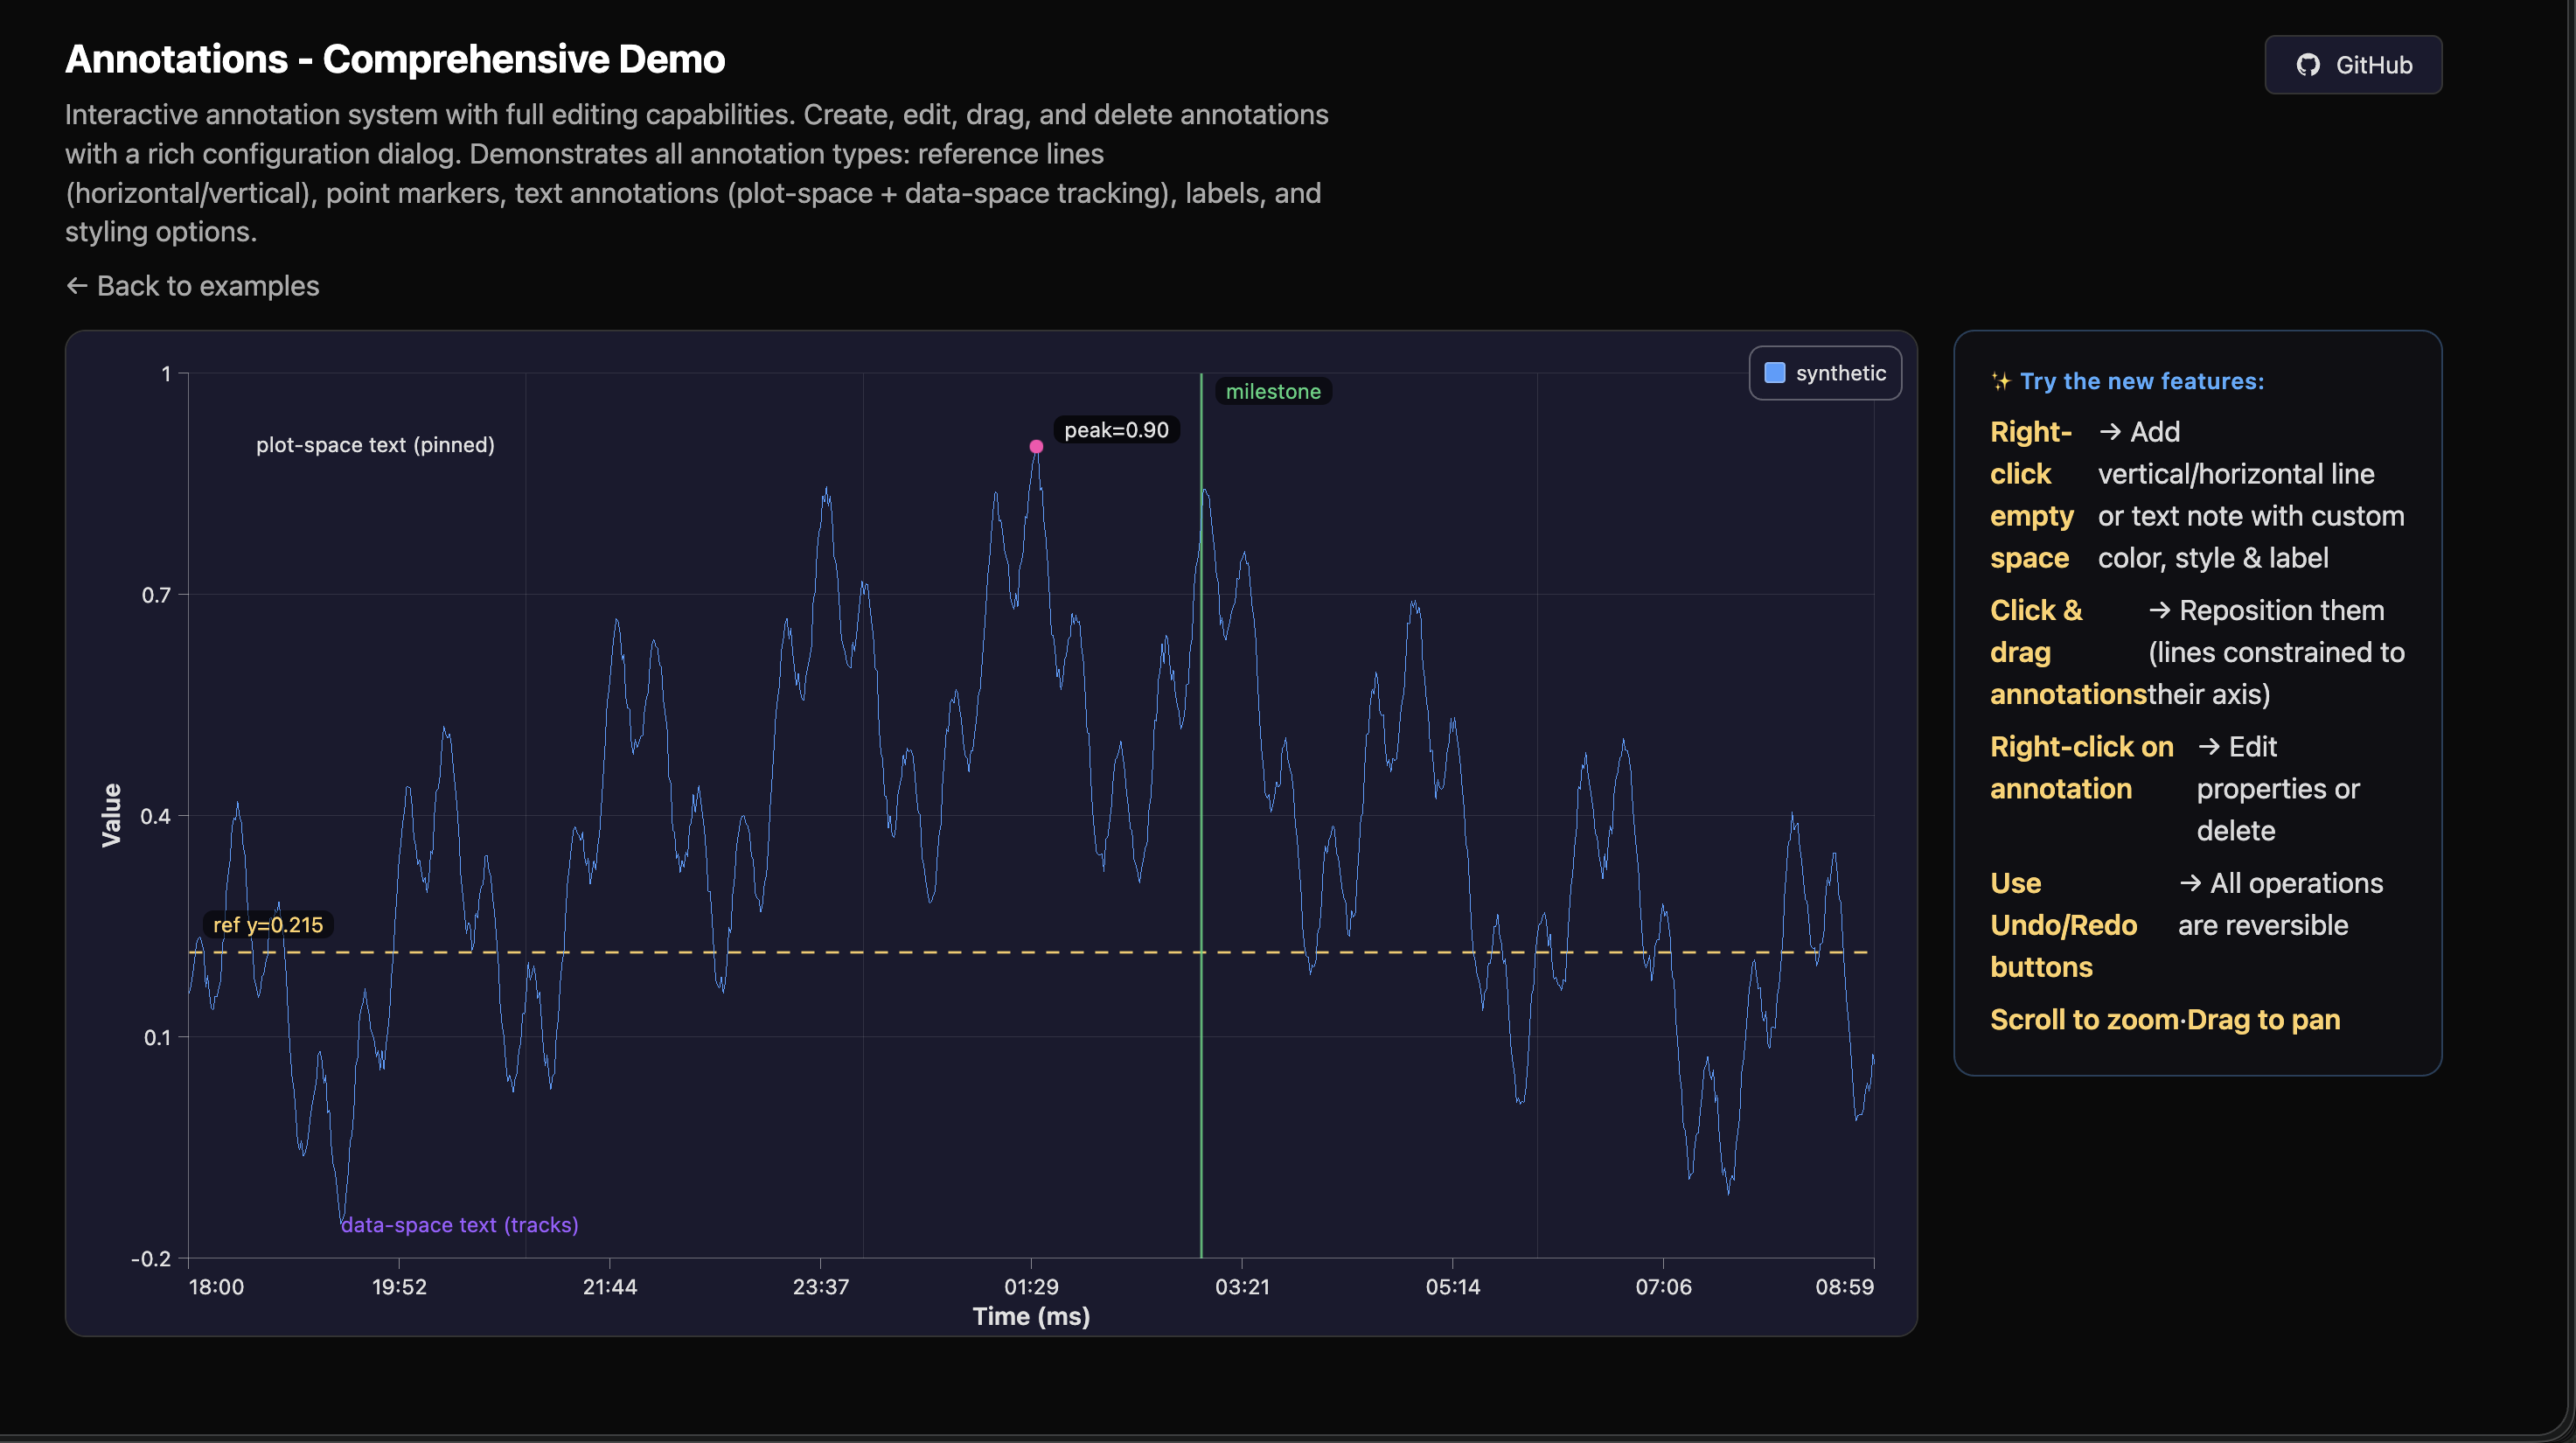Click the blue synthetic legend color swatch
This screenshot has width=2576, height=1443.
click(x=1775, y=373)
